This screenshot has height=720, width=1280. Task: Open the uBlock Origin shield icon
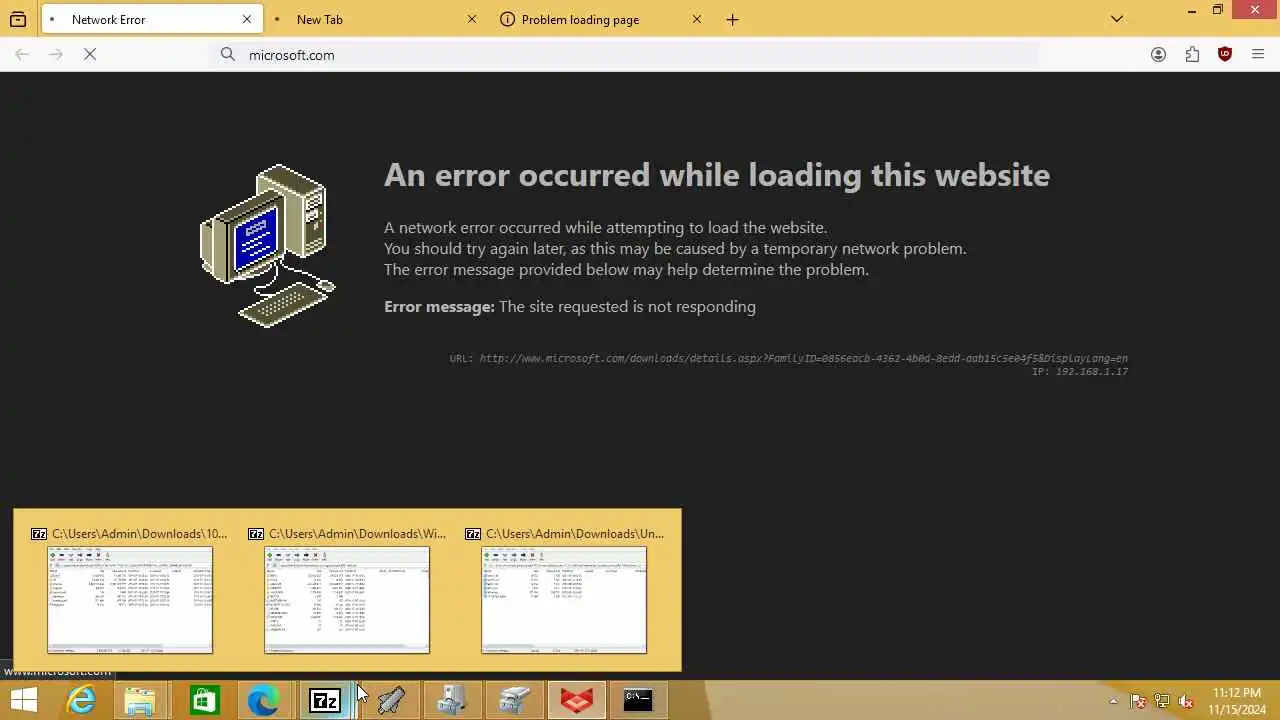(x=1225, y=55)
